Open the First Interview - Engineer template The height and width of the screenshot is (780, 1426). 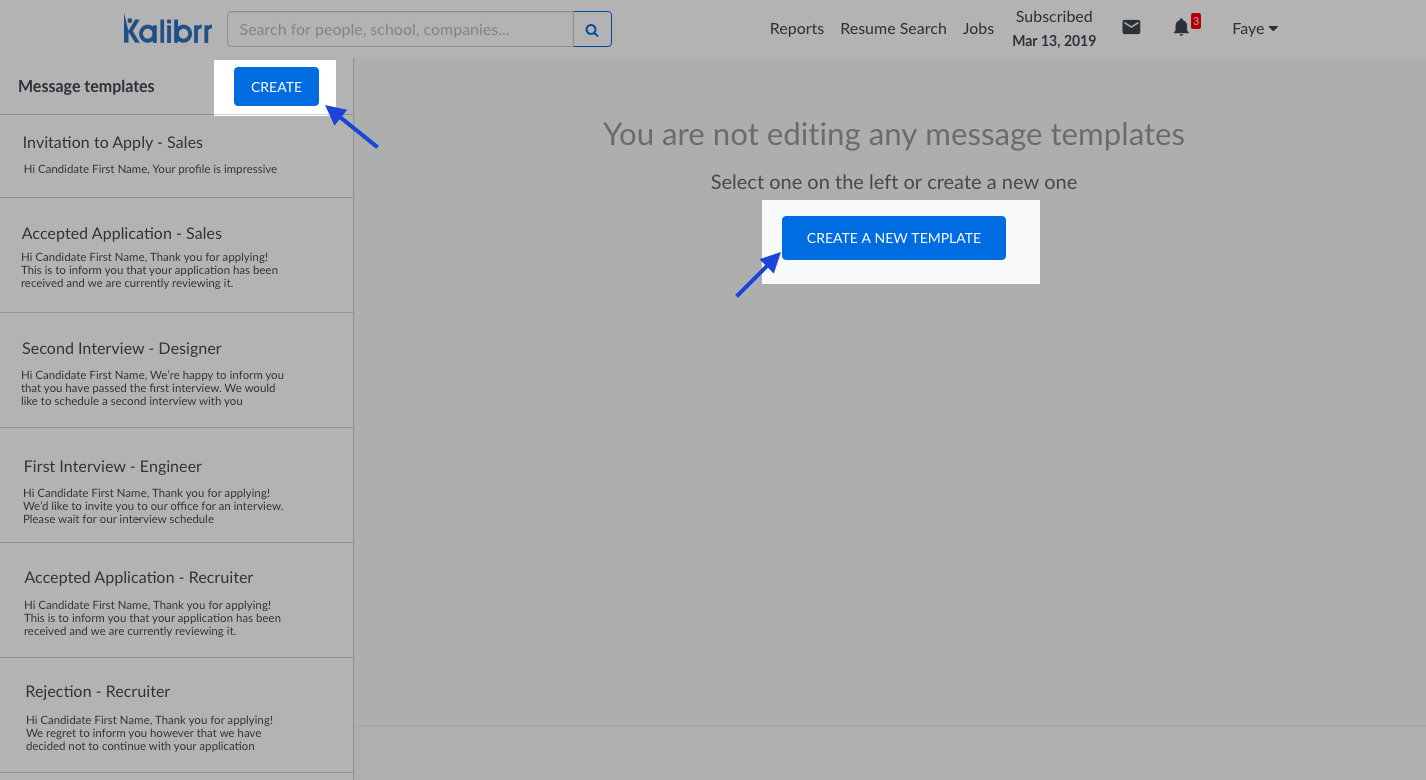[x=176, y=485]
